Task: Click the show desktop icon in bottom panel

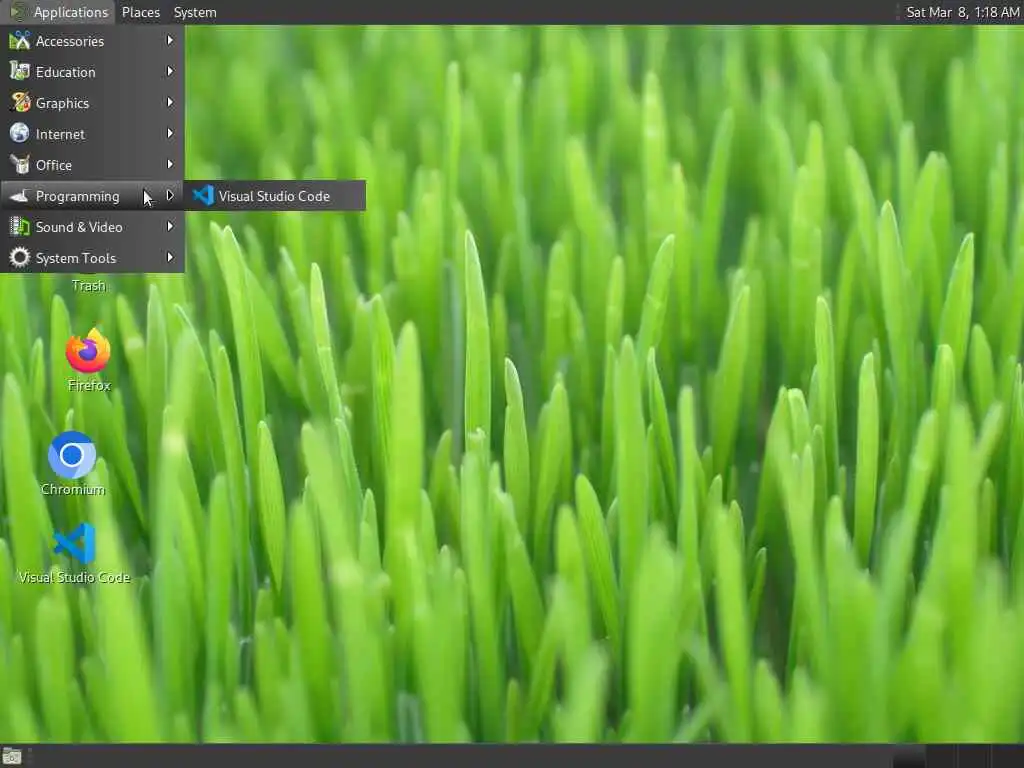Action: pyautogui.click(x=12, y=756)
